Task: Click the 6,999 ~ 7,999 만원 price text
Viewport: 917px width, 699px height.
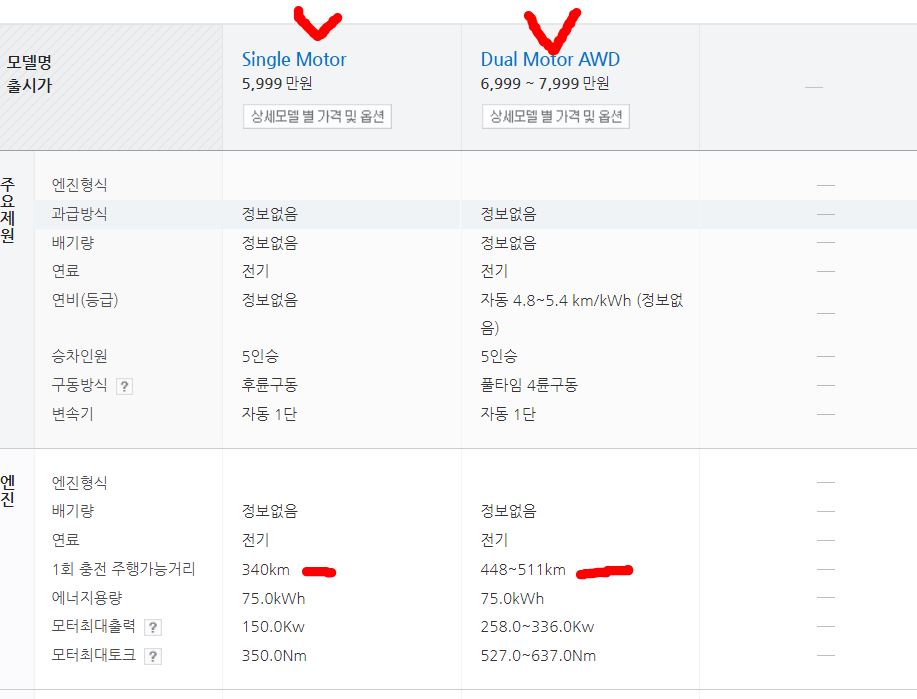Action: tap(545, 84)
